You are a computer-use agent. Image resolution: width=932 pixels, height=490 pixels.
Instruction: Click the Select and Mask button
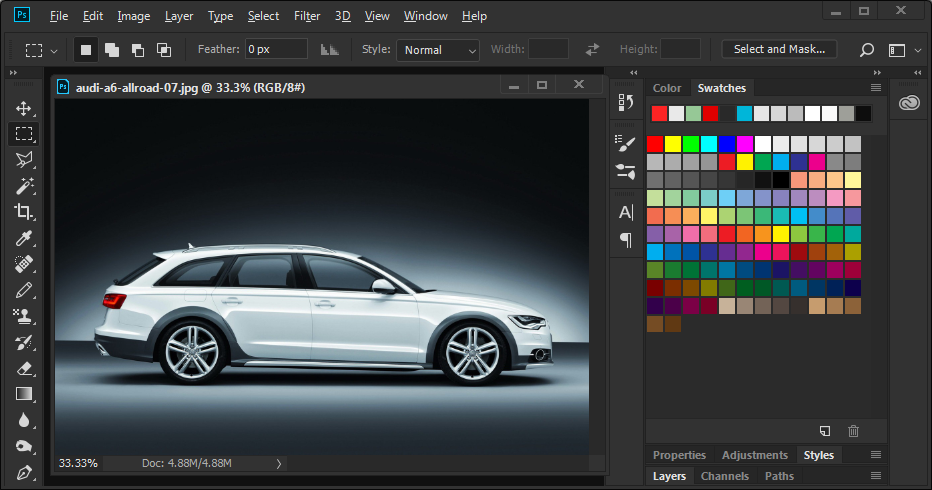(779, 49)
